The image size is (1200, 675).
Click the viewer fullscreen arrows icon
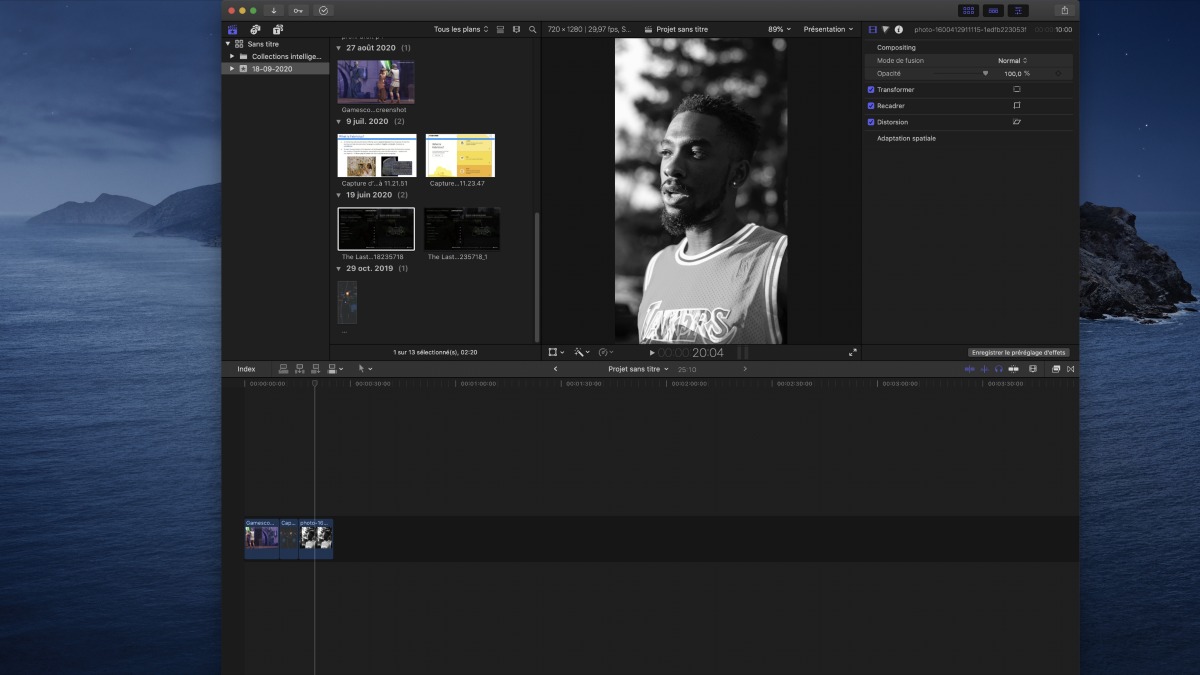click(x=852, y=352)
